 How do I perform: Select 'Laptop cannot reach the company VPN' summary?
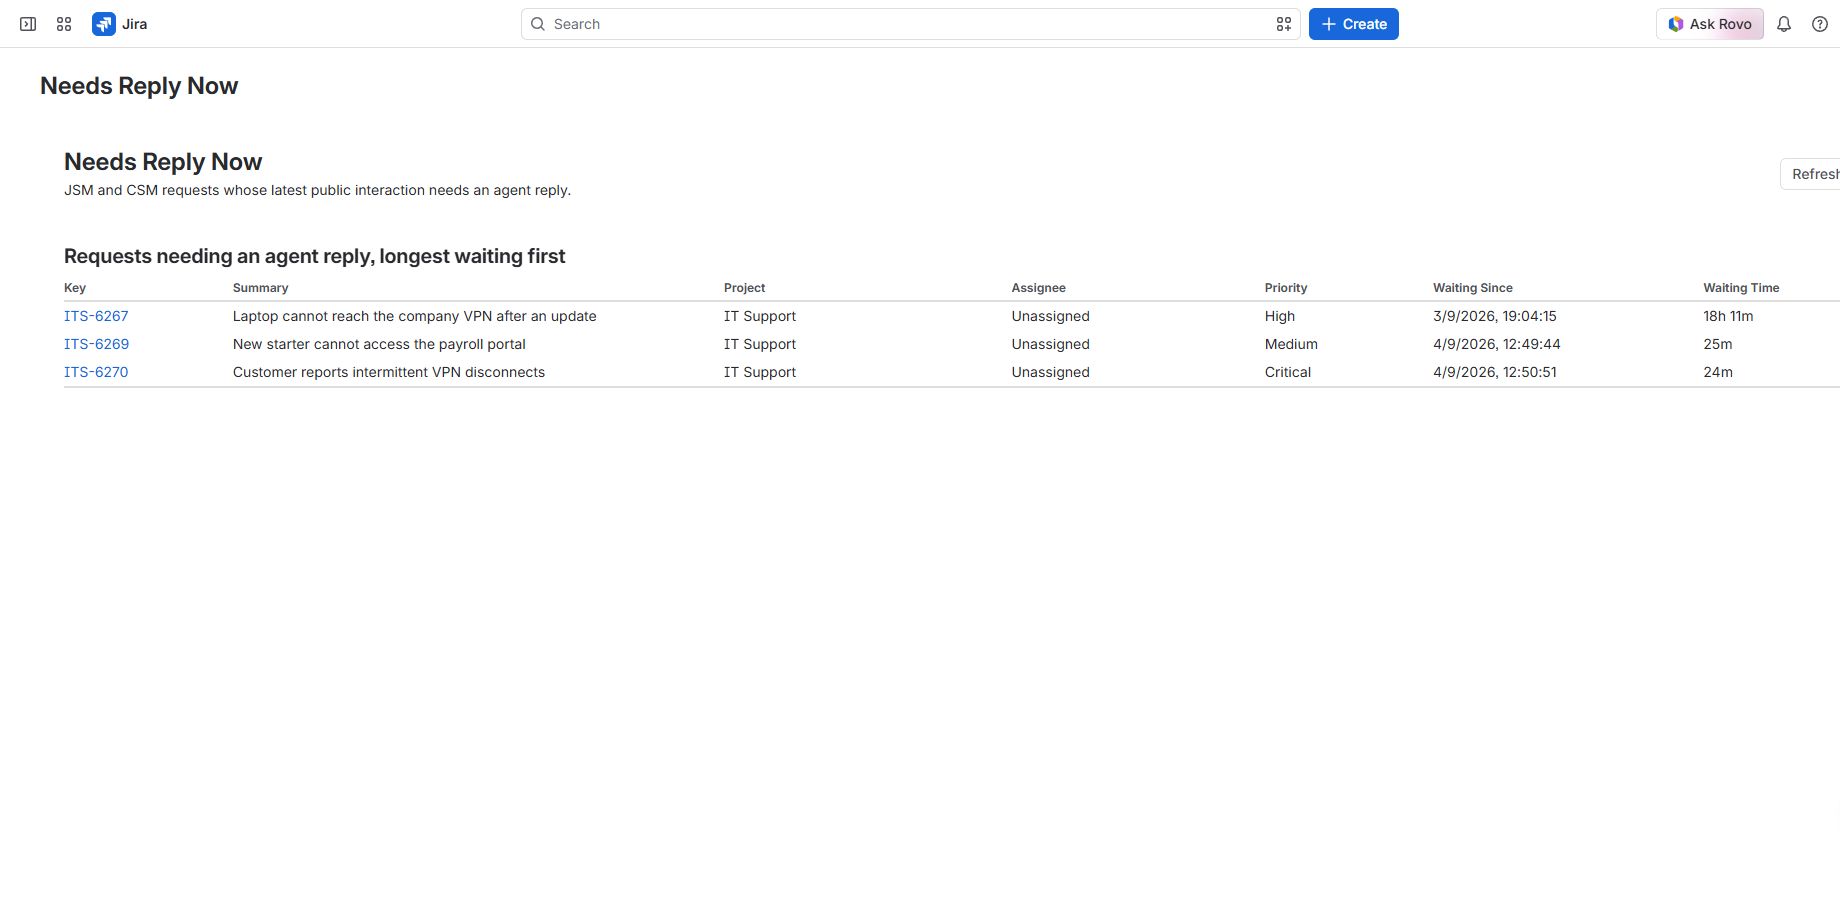414,316
